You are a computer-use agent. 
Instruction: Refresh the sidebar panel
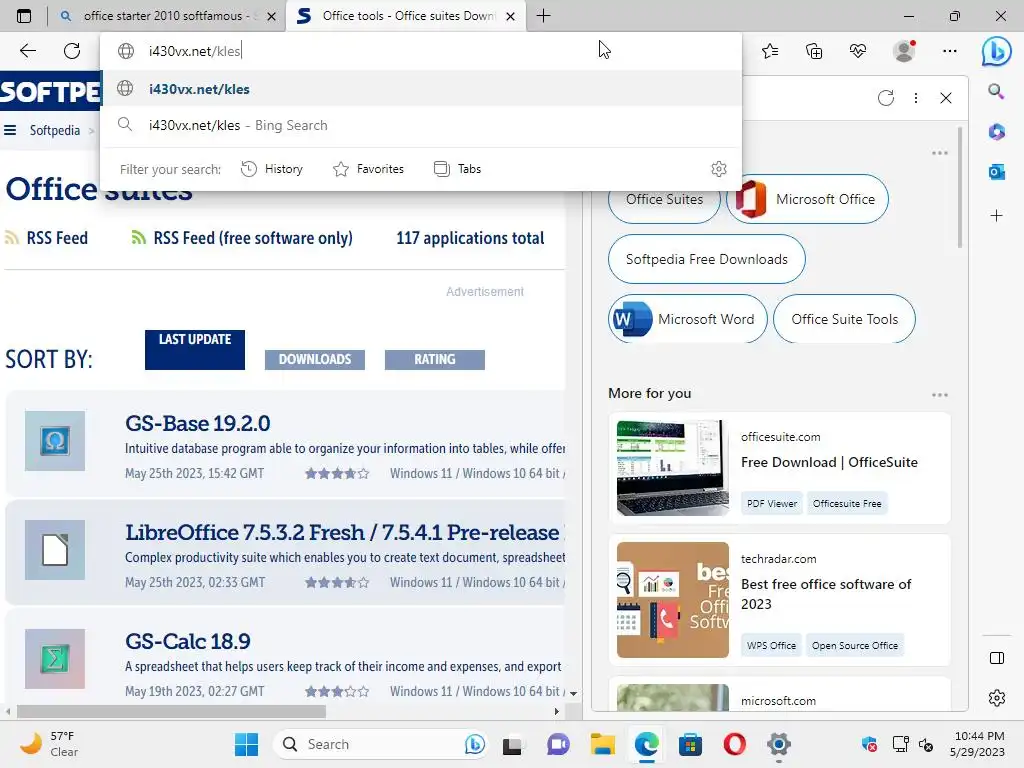click(x=886, y=98)
